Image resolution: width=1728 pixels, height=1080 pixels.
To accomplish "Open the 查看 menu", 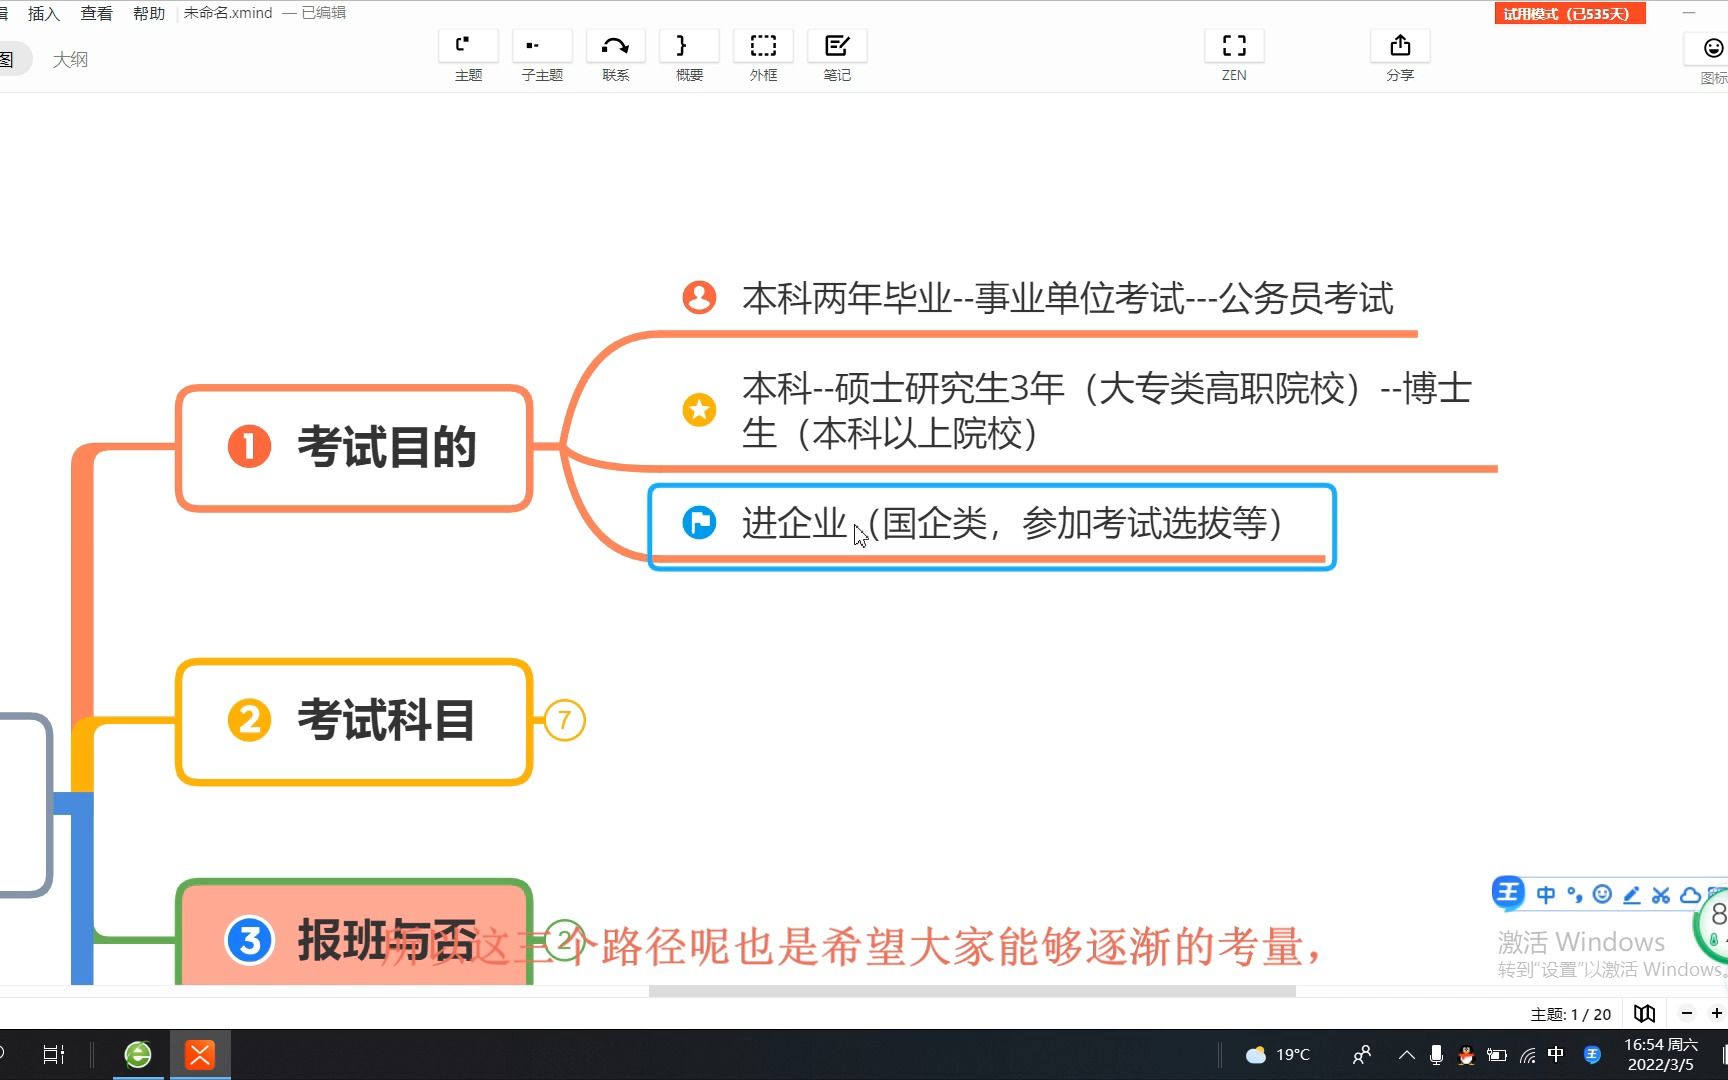I will [x=96, y=13].
